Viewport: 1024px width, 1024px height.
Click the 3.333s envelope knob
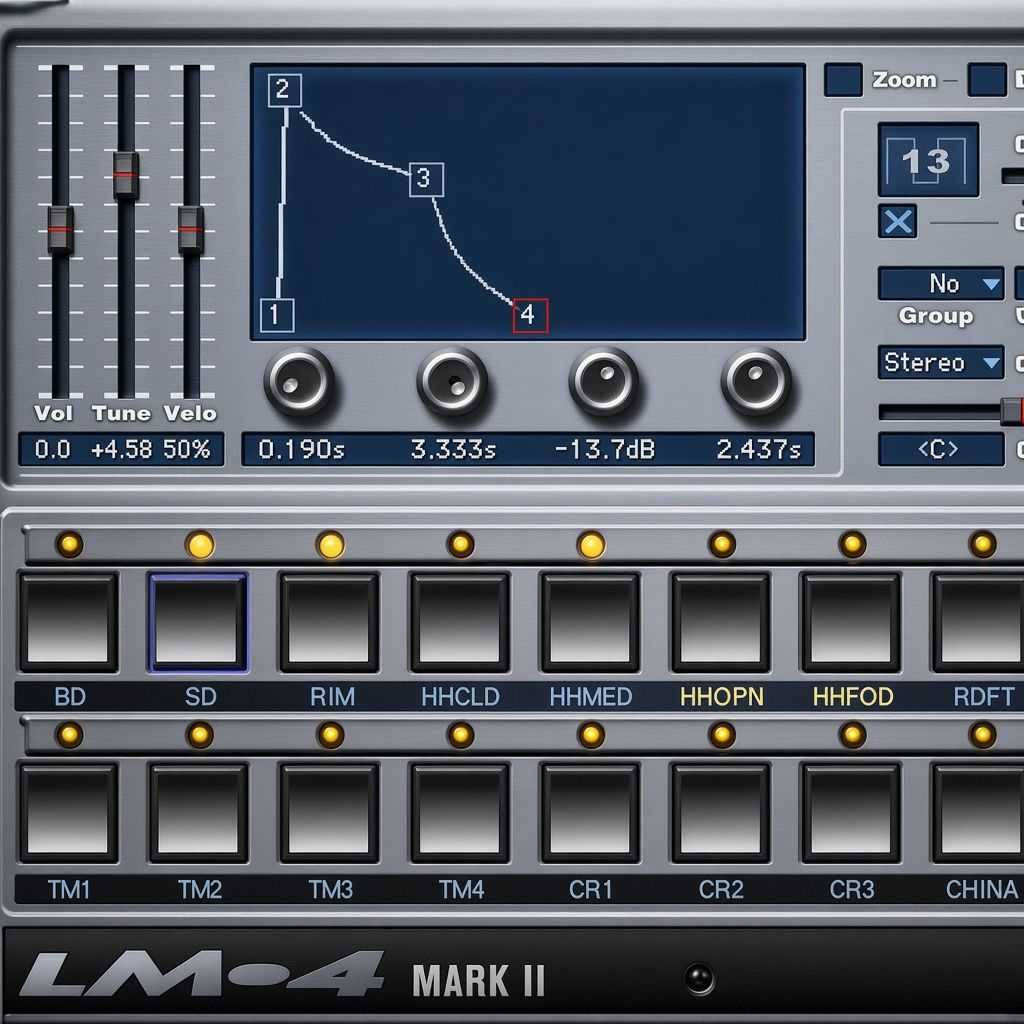[x=452, y=381]
